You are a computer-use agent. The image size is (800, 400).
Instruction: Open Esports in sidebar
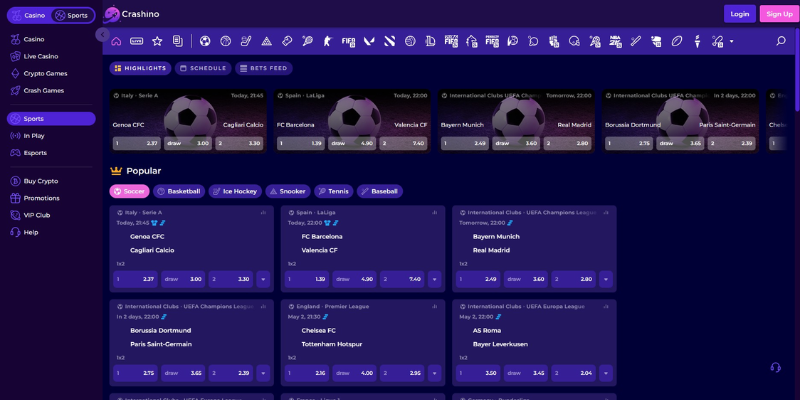[x=51, y=153]
